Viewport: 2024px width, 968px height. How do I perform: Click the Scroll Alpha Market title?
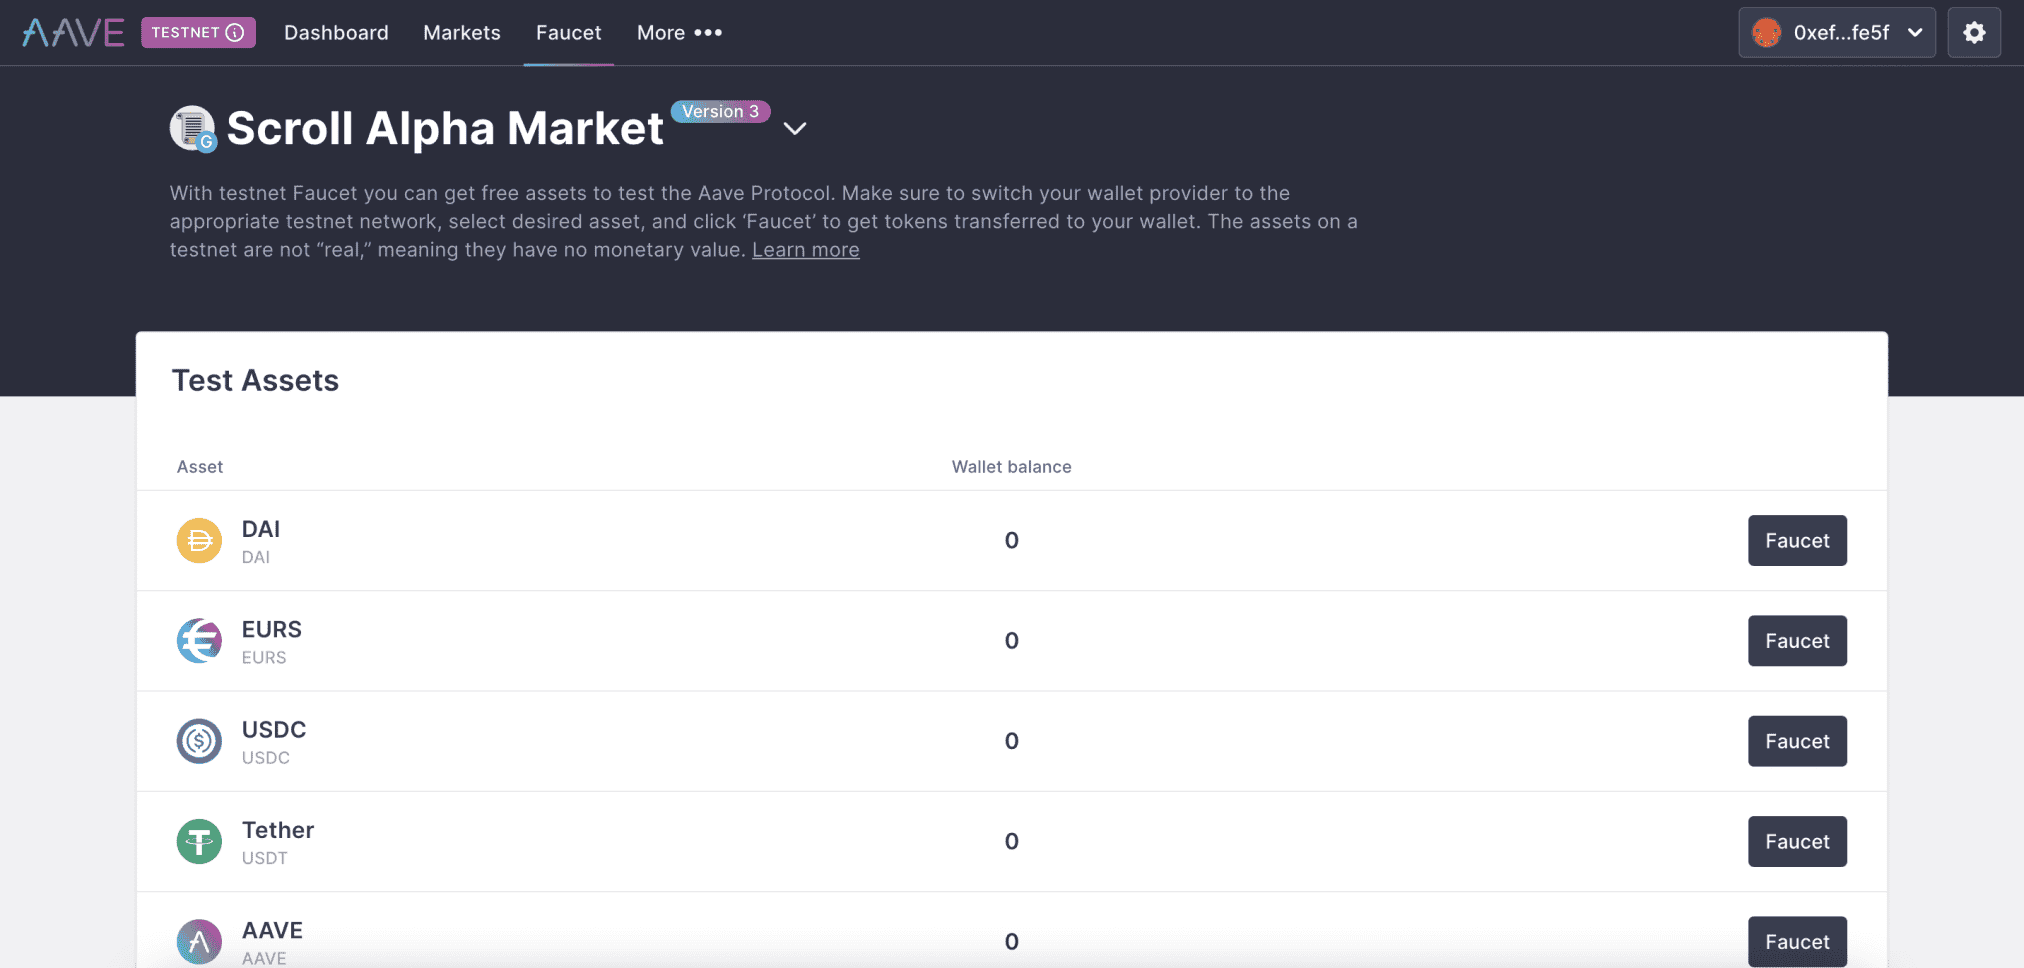coord(445,128)
